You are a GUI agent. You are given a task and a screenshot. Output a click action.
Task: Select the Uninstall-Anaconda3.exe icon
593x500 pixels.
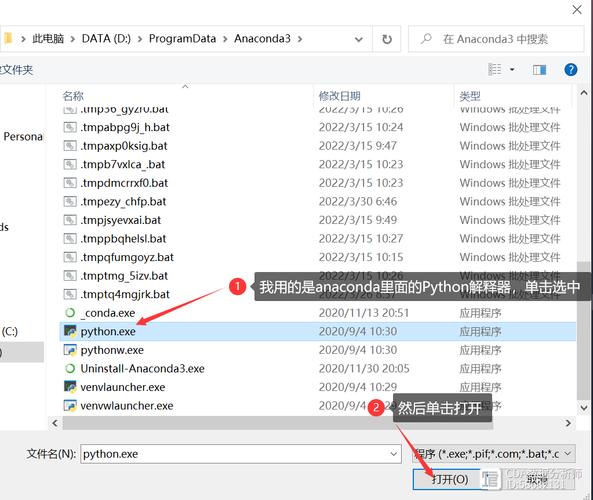pyautogui.click(x=70, y=368)
